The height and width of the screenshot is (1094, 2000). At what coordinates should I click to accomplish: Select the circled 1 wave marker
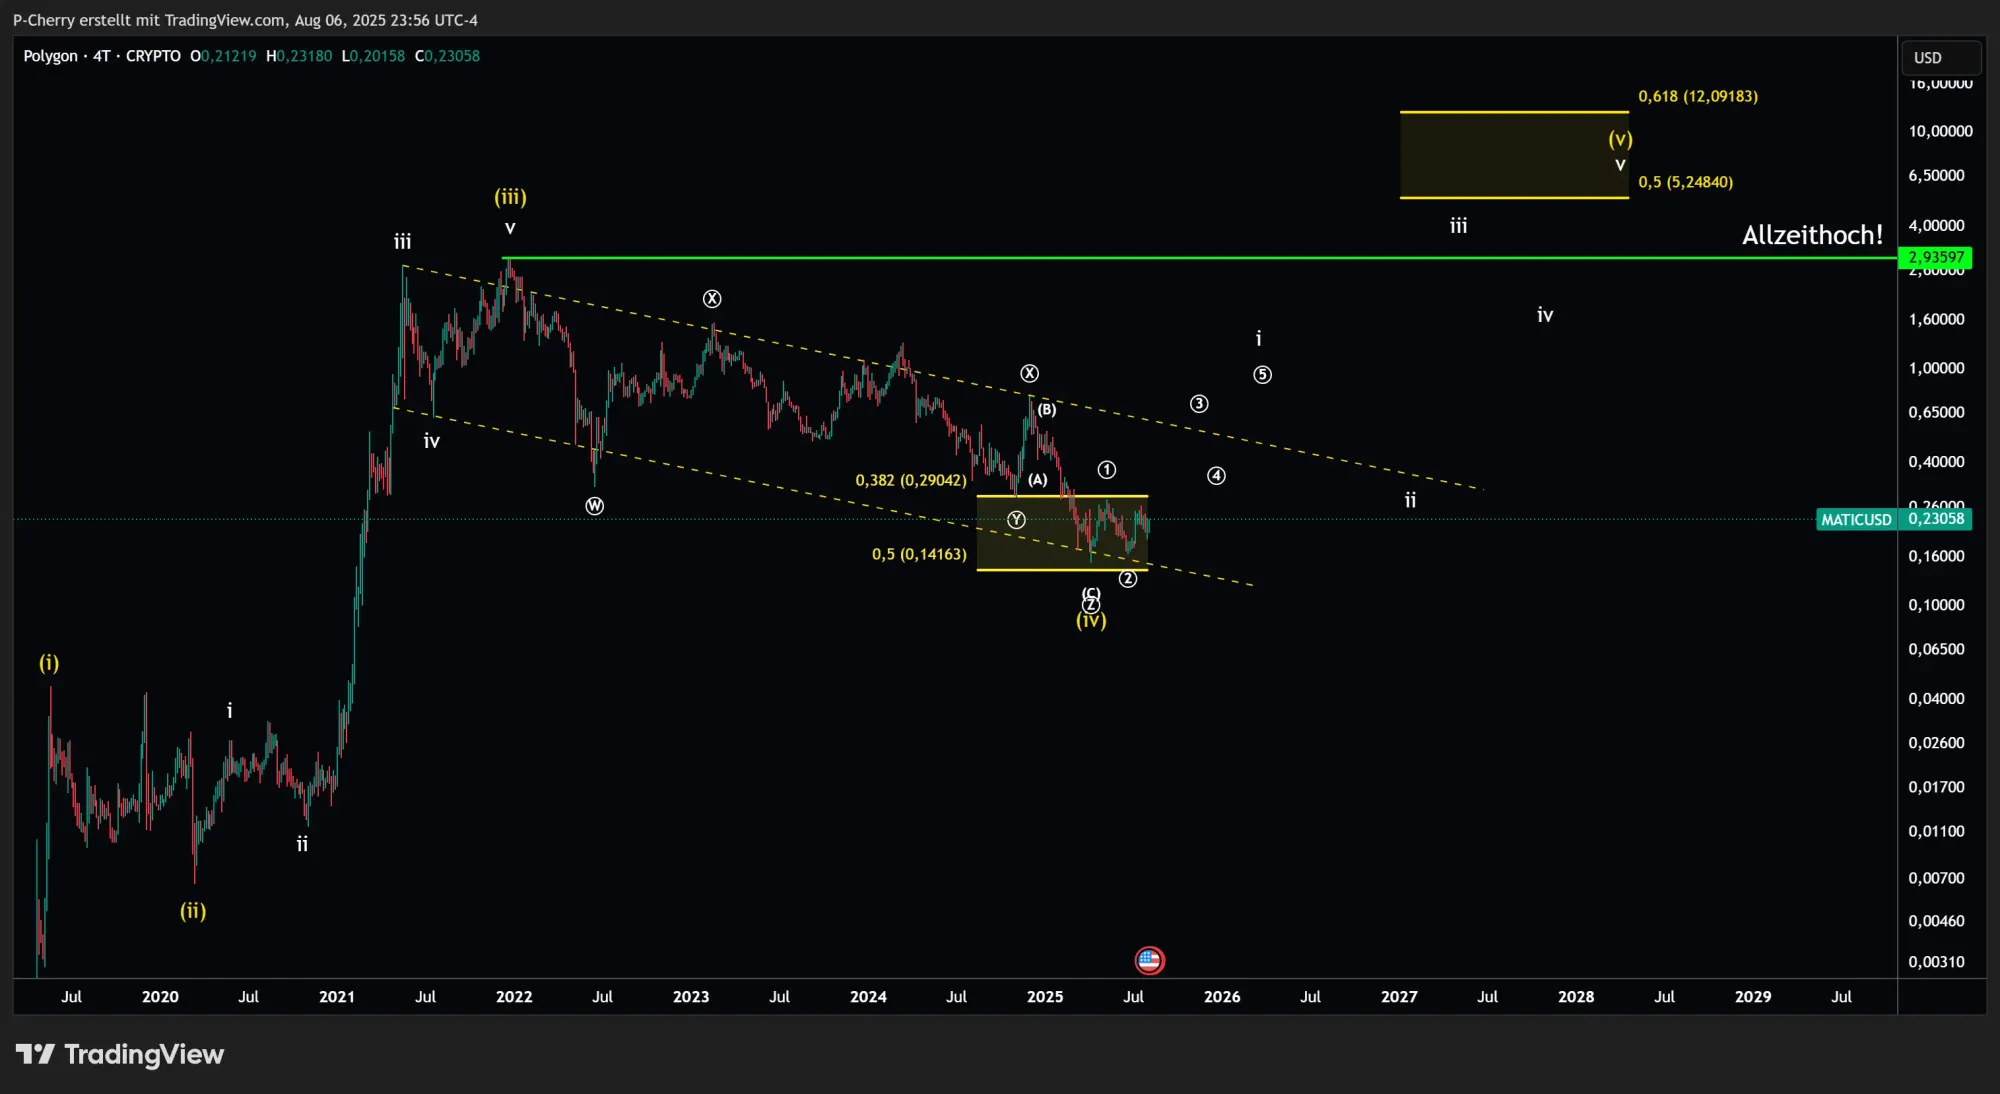(1106, 470)
